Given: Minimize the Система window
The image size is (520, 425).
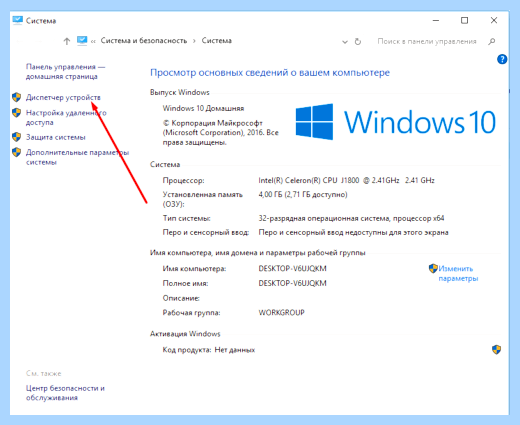Looking at the screenshot, I should coord(436,21).
